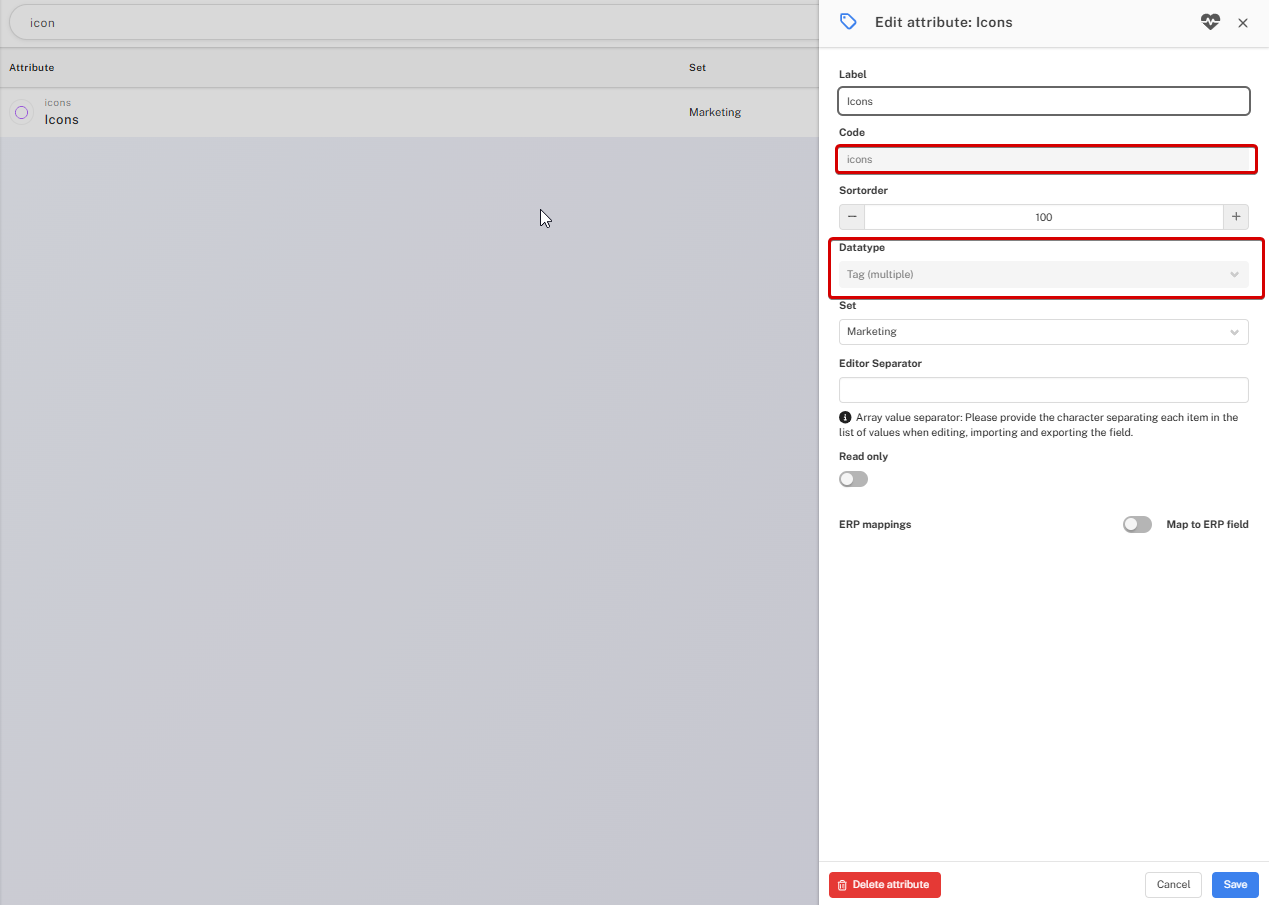
Task: Click the Set column header
Action: [x=697, y=68]
